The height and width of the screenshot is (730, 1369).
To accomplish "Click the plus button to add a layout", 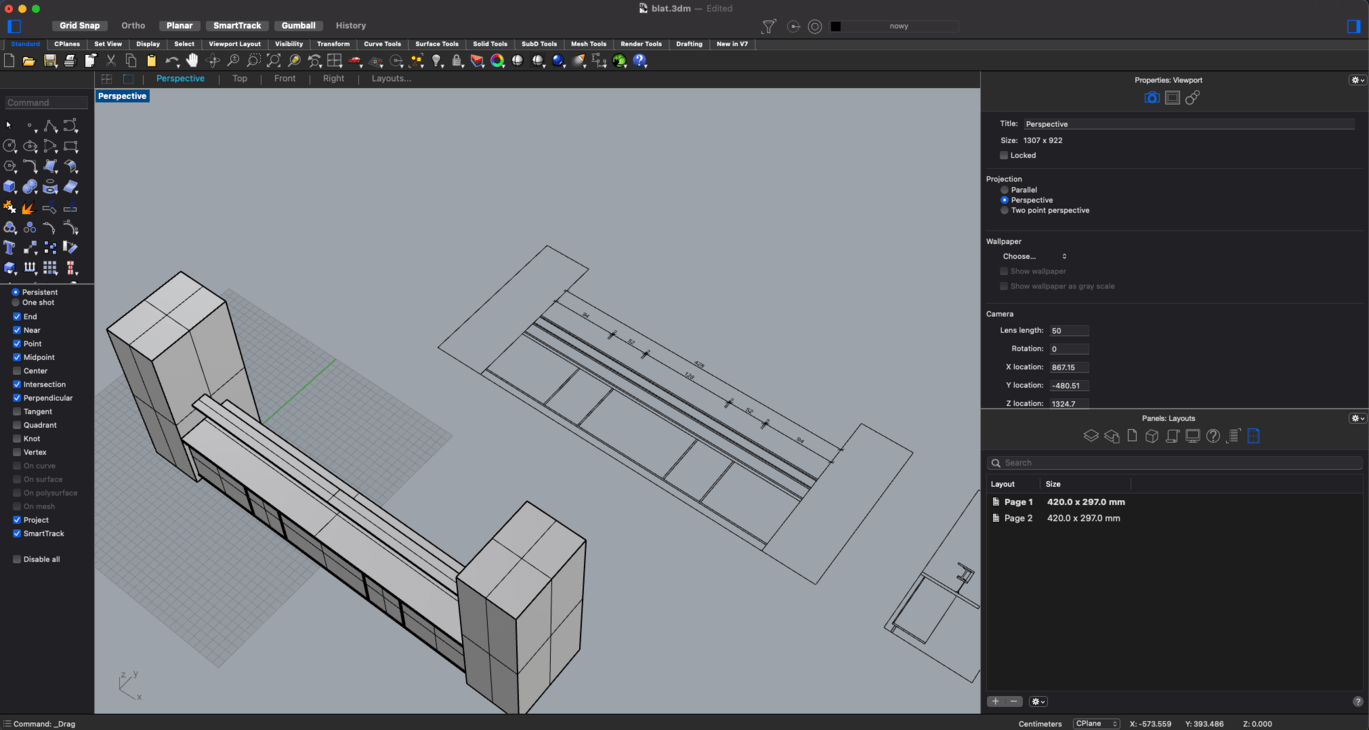I will click(994, 701).
